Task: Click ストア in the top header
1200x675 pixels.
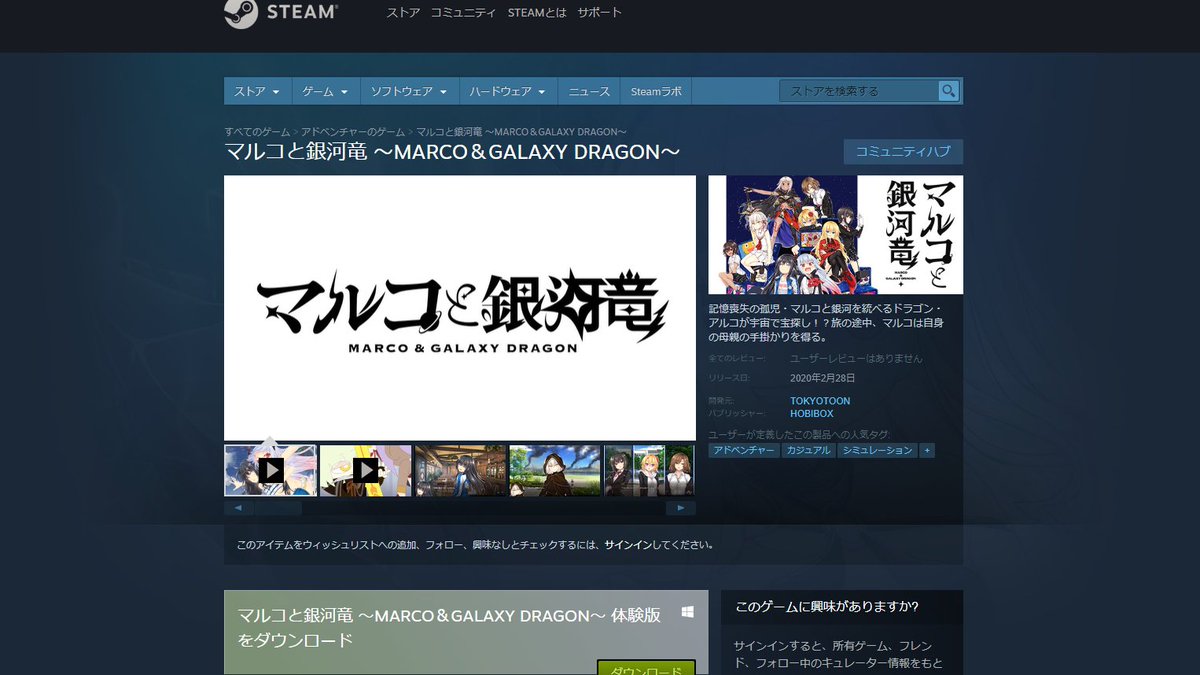Action: tap(403, 13)
